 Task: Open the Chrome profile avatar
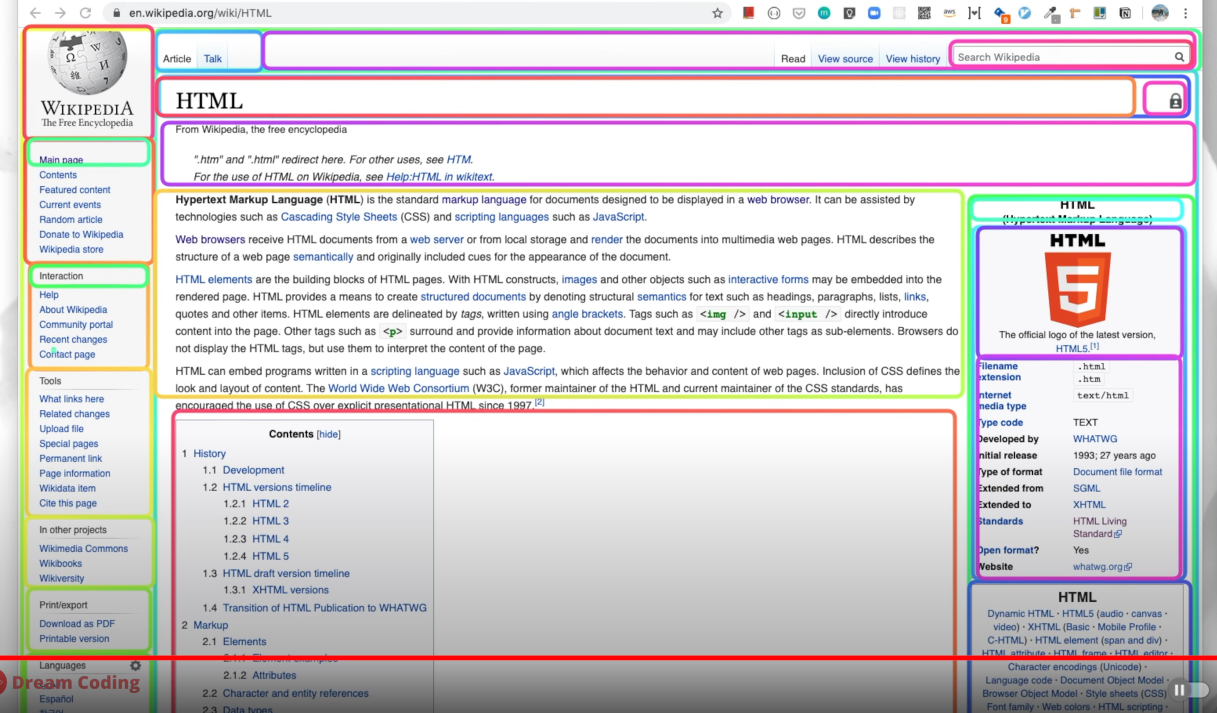pyautogui.click(x=1160, y=13)
